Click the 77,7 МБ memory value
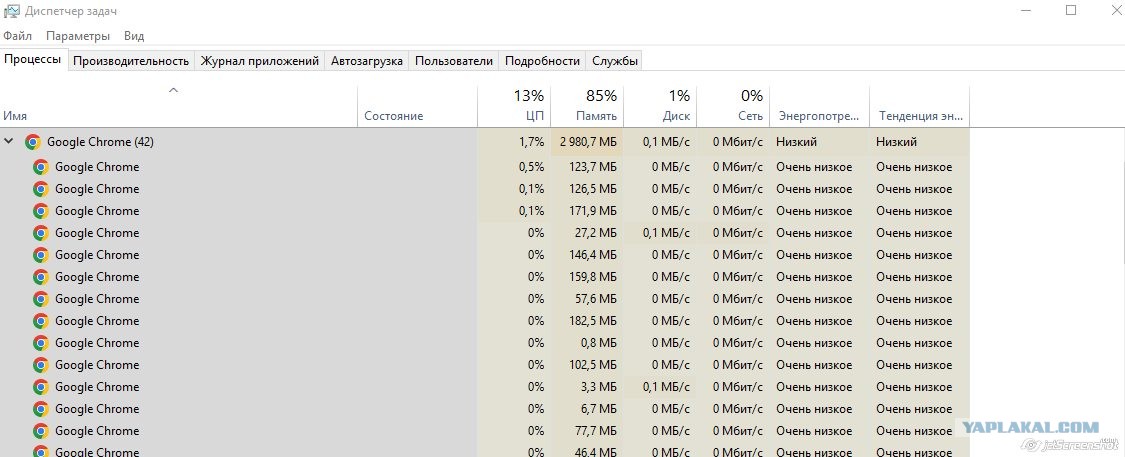This screenshot has width=1125, height=457. click(596, 431)
